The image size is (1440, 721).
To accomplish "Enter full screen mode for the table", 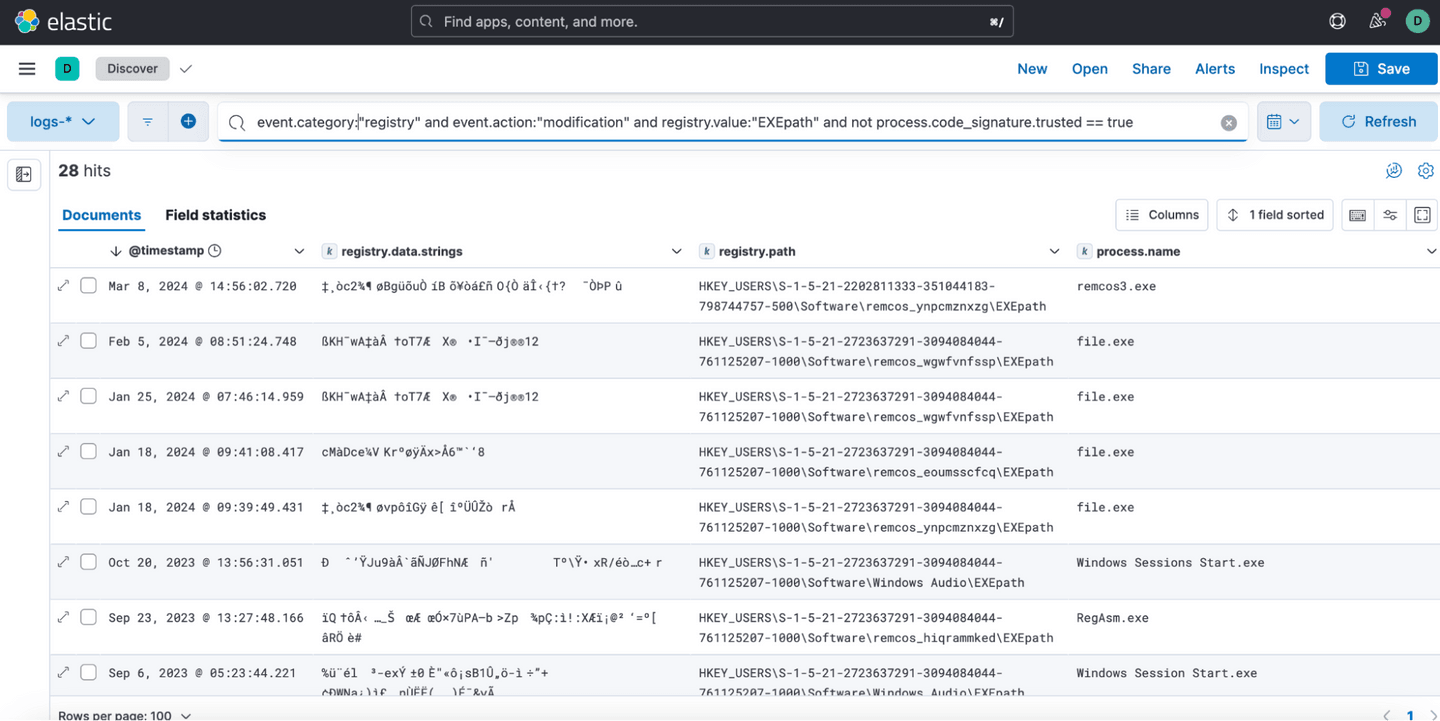I will tap(1422, 215).
